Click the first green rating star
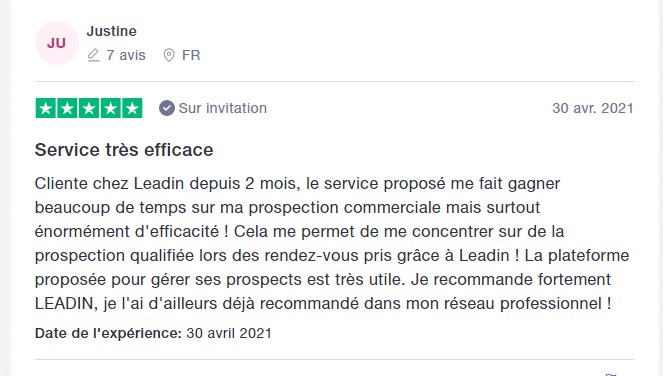 pyautogui.click(x=46, y=108)
